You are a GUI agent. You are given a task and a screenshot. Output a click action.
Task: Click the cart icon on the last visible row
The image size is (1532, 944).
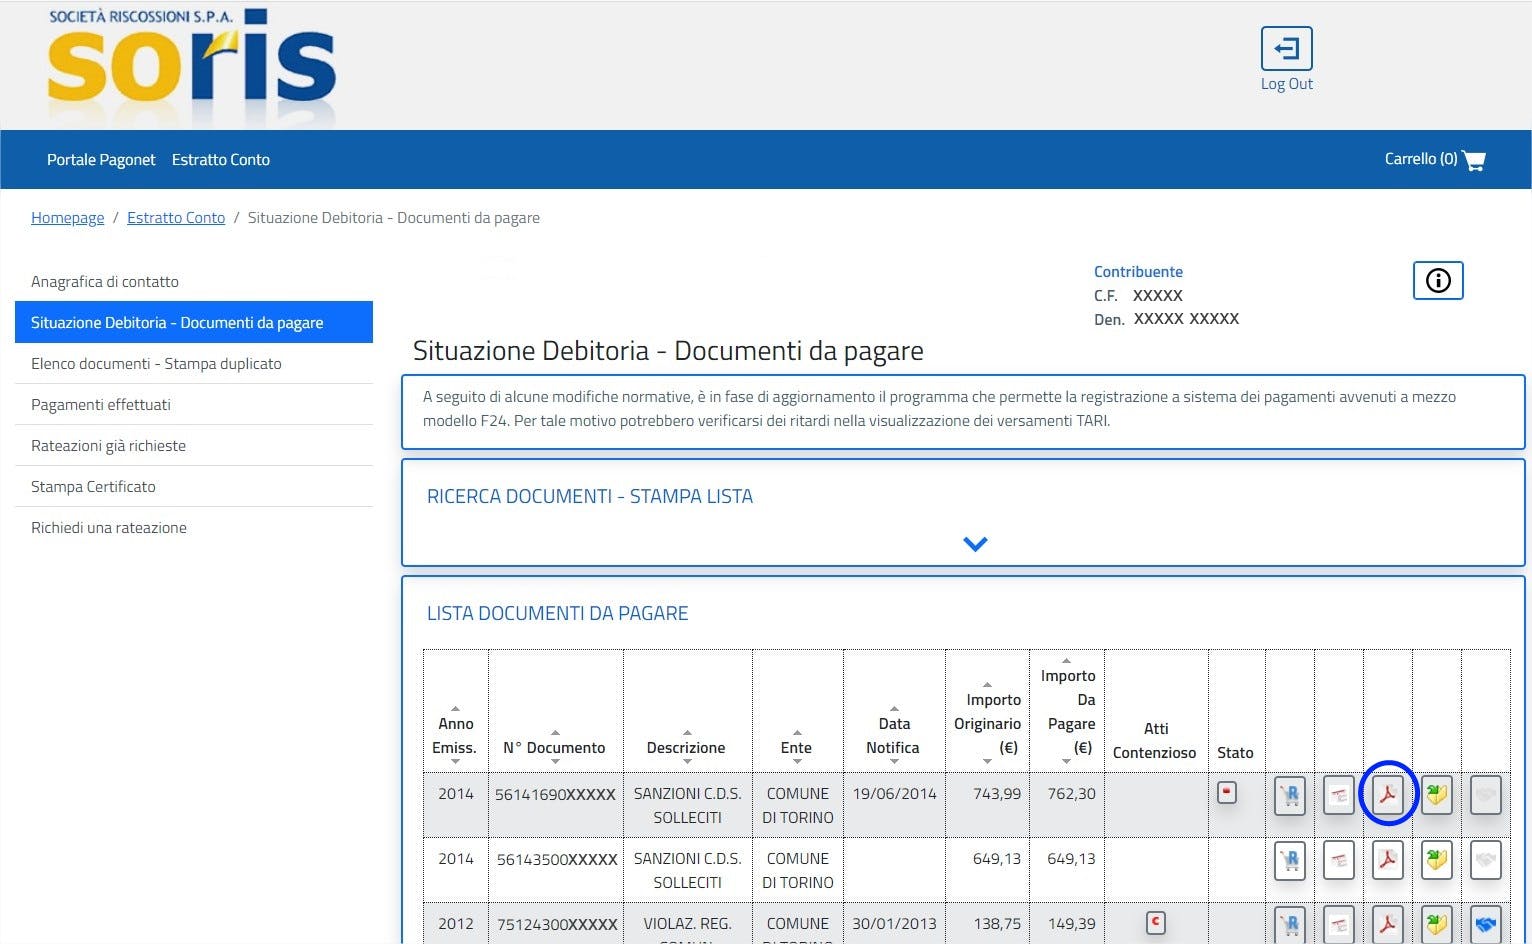pyautogui.click(x=1288, y=925)
